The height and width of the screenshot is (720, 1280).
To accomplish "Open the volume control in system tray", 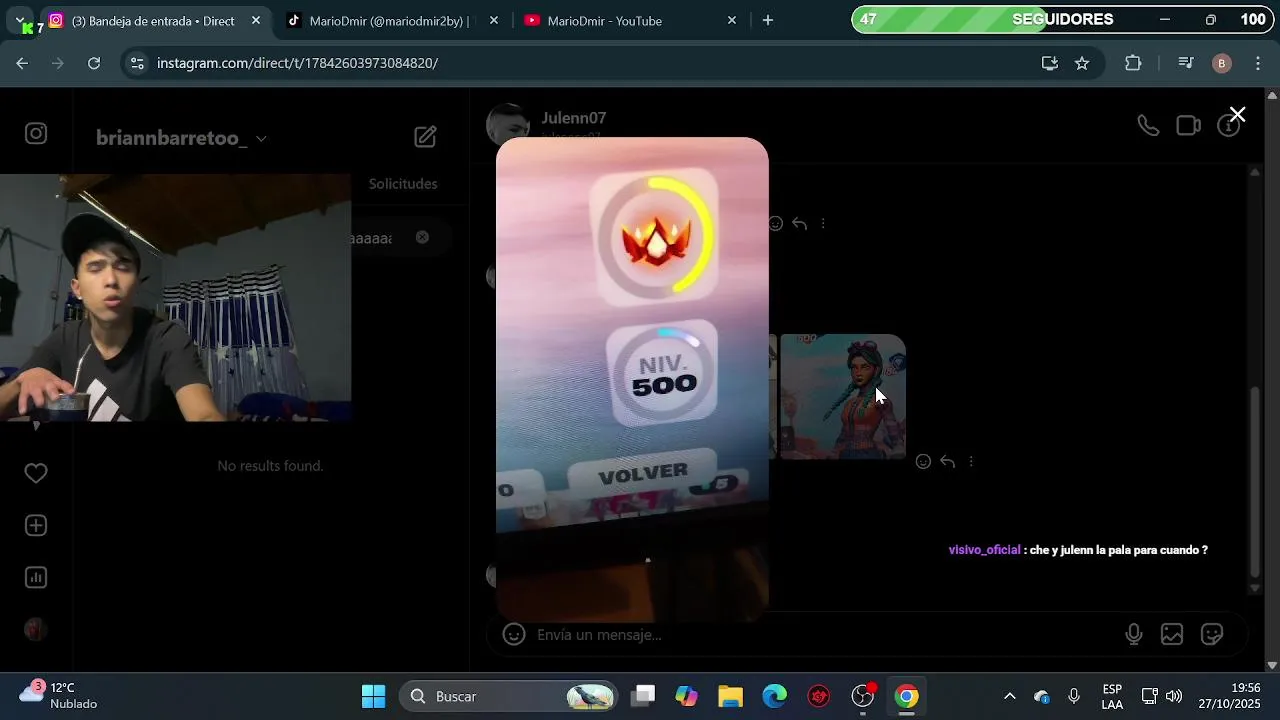I will (x=1174, y=696).
